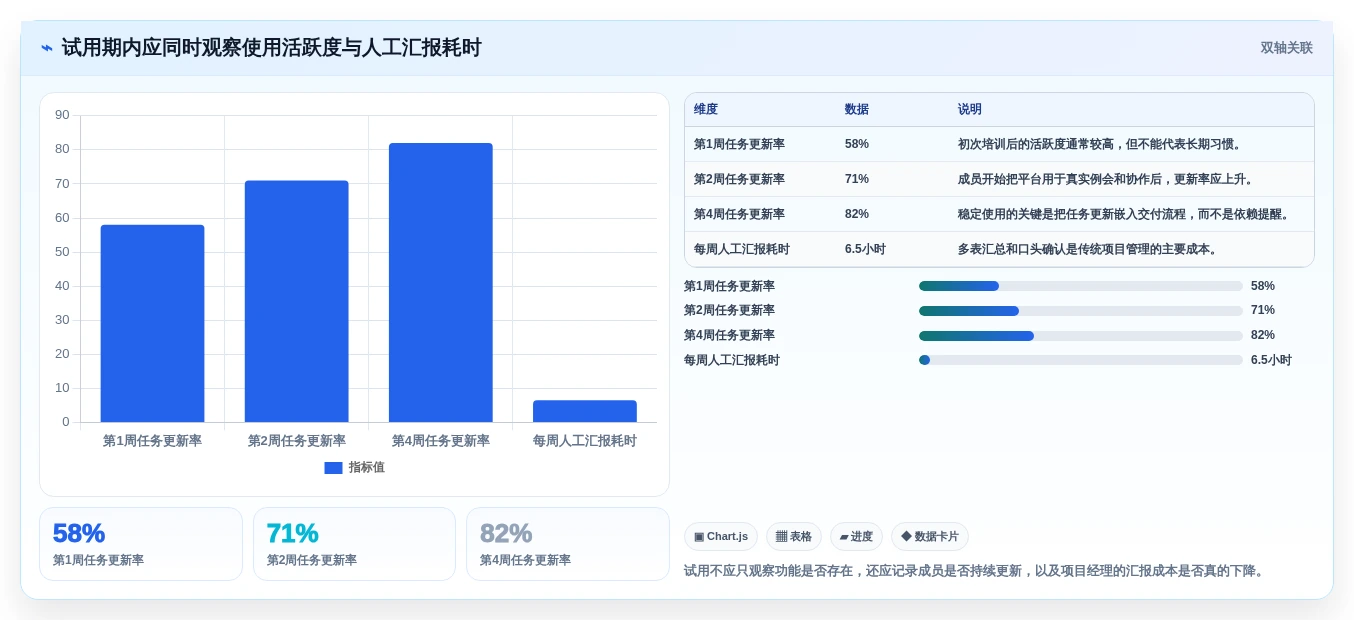This screenshot has width=1354, height=620.
Task: Click the 第4周任务更新率 bar in chart
Action: point(440,282)
